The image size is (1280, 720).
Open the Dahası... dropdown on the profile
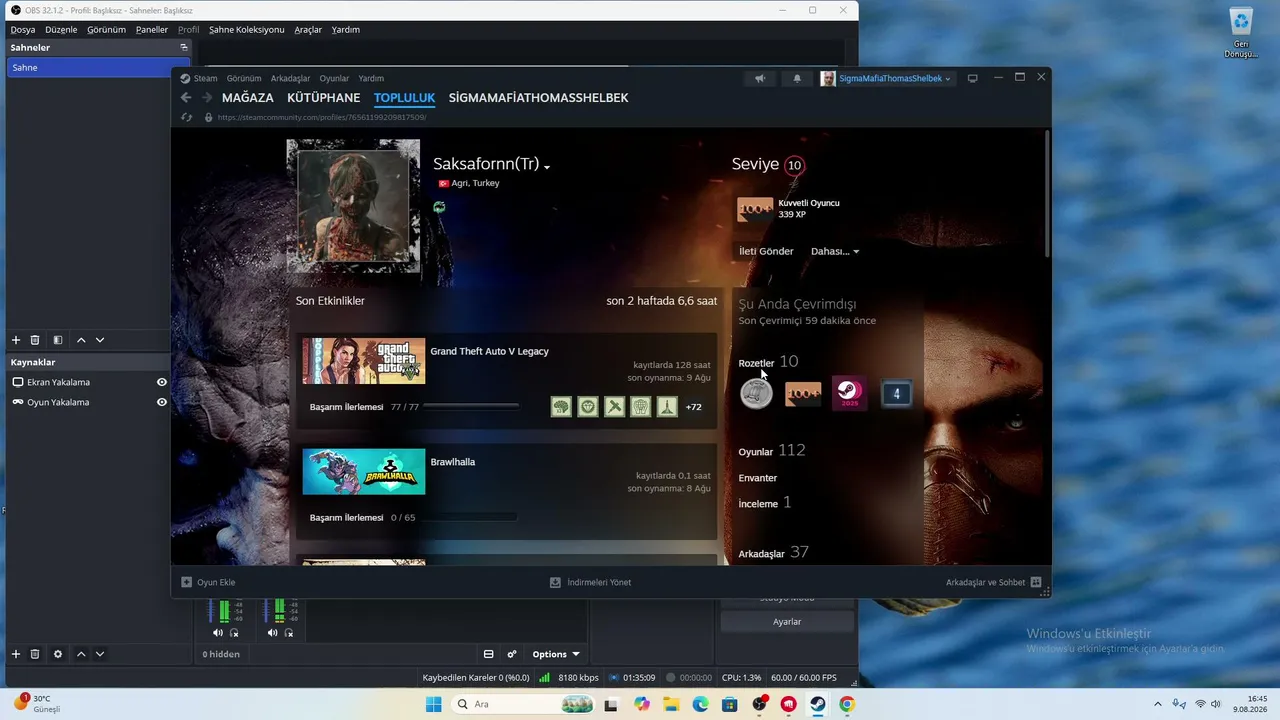[835, 251]
